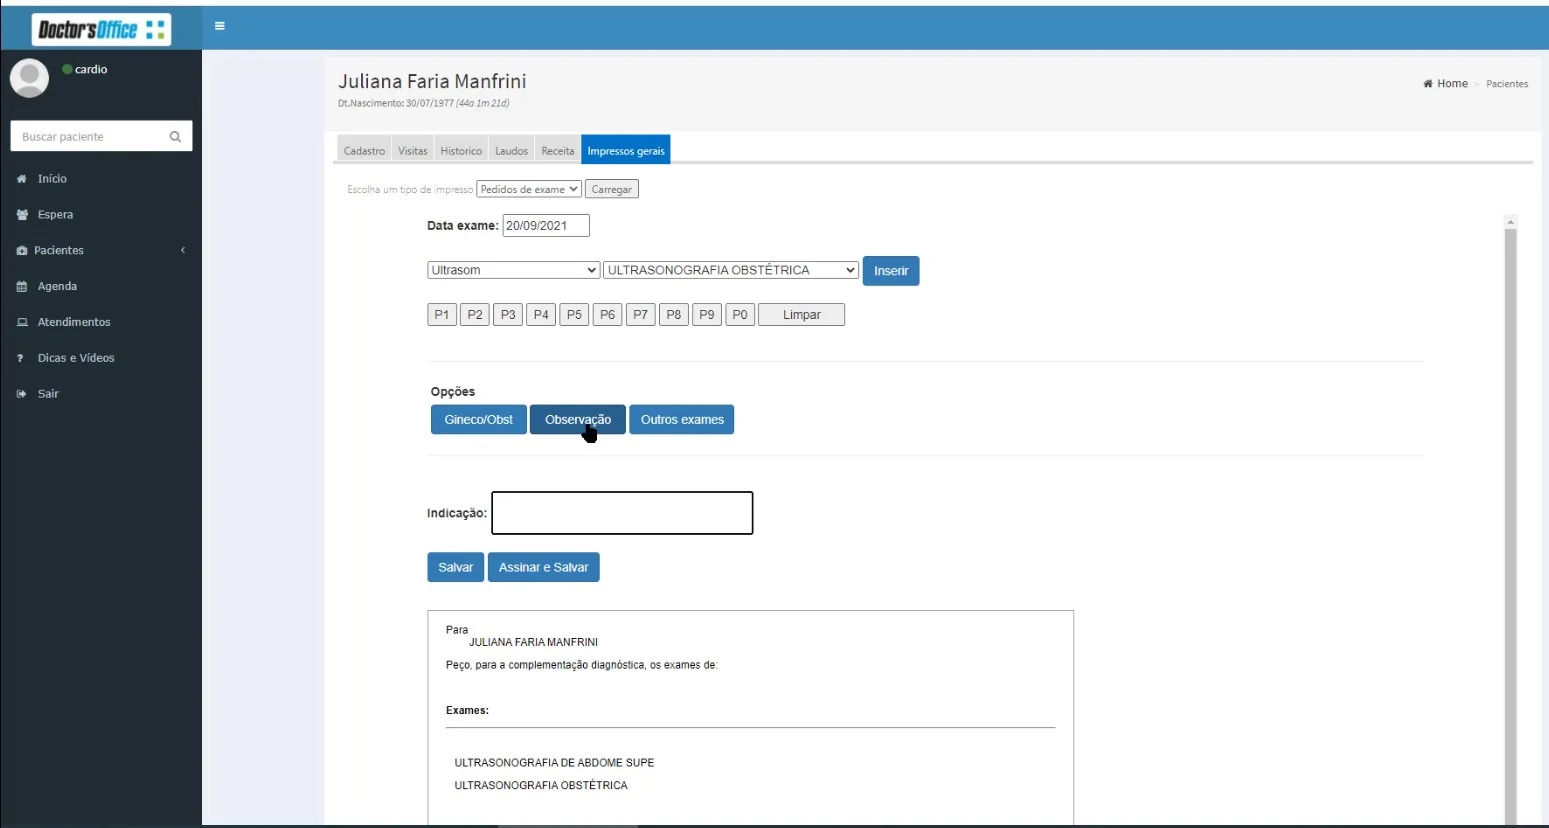Click the Carregar button

pos(611,189)
